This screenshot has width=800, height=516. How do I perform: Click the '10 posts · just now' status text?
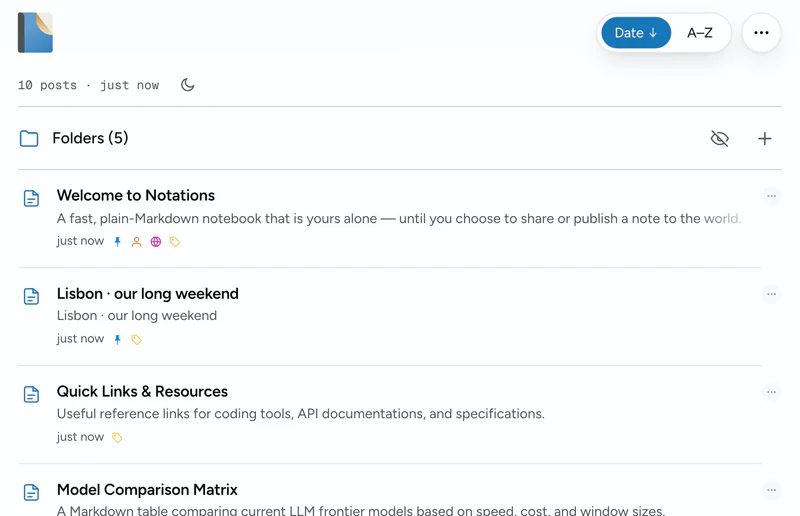click(x=88, y=85)
